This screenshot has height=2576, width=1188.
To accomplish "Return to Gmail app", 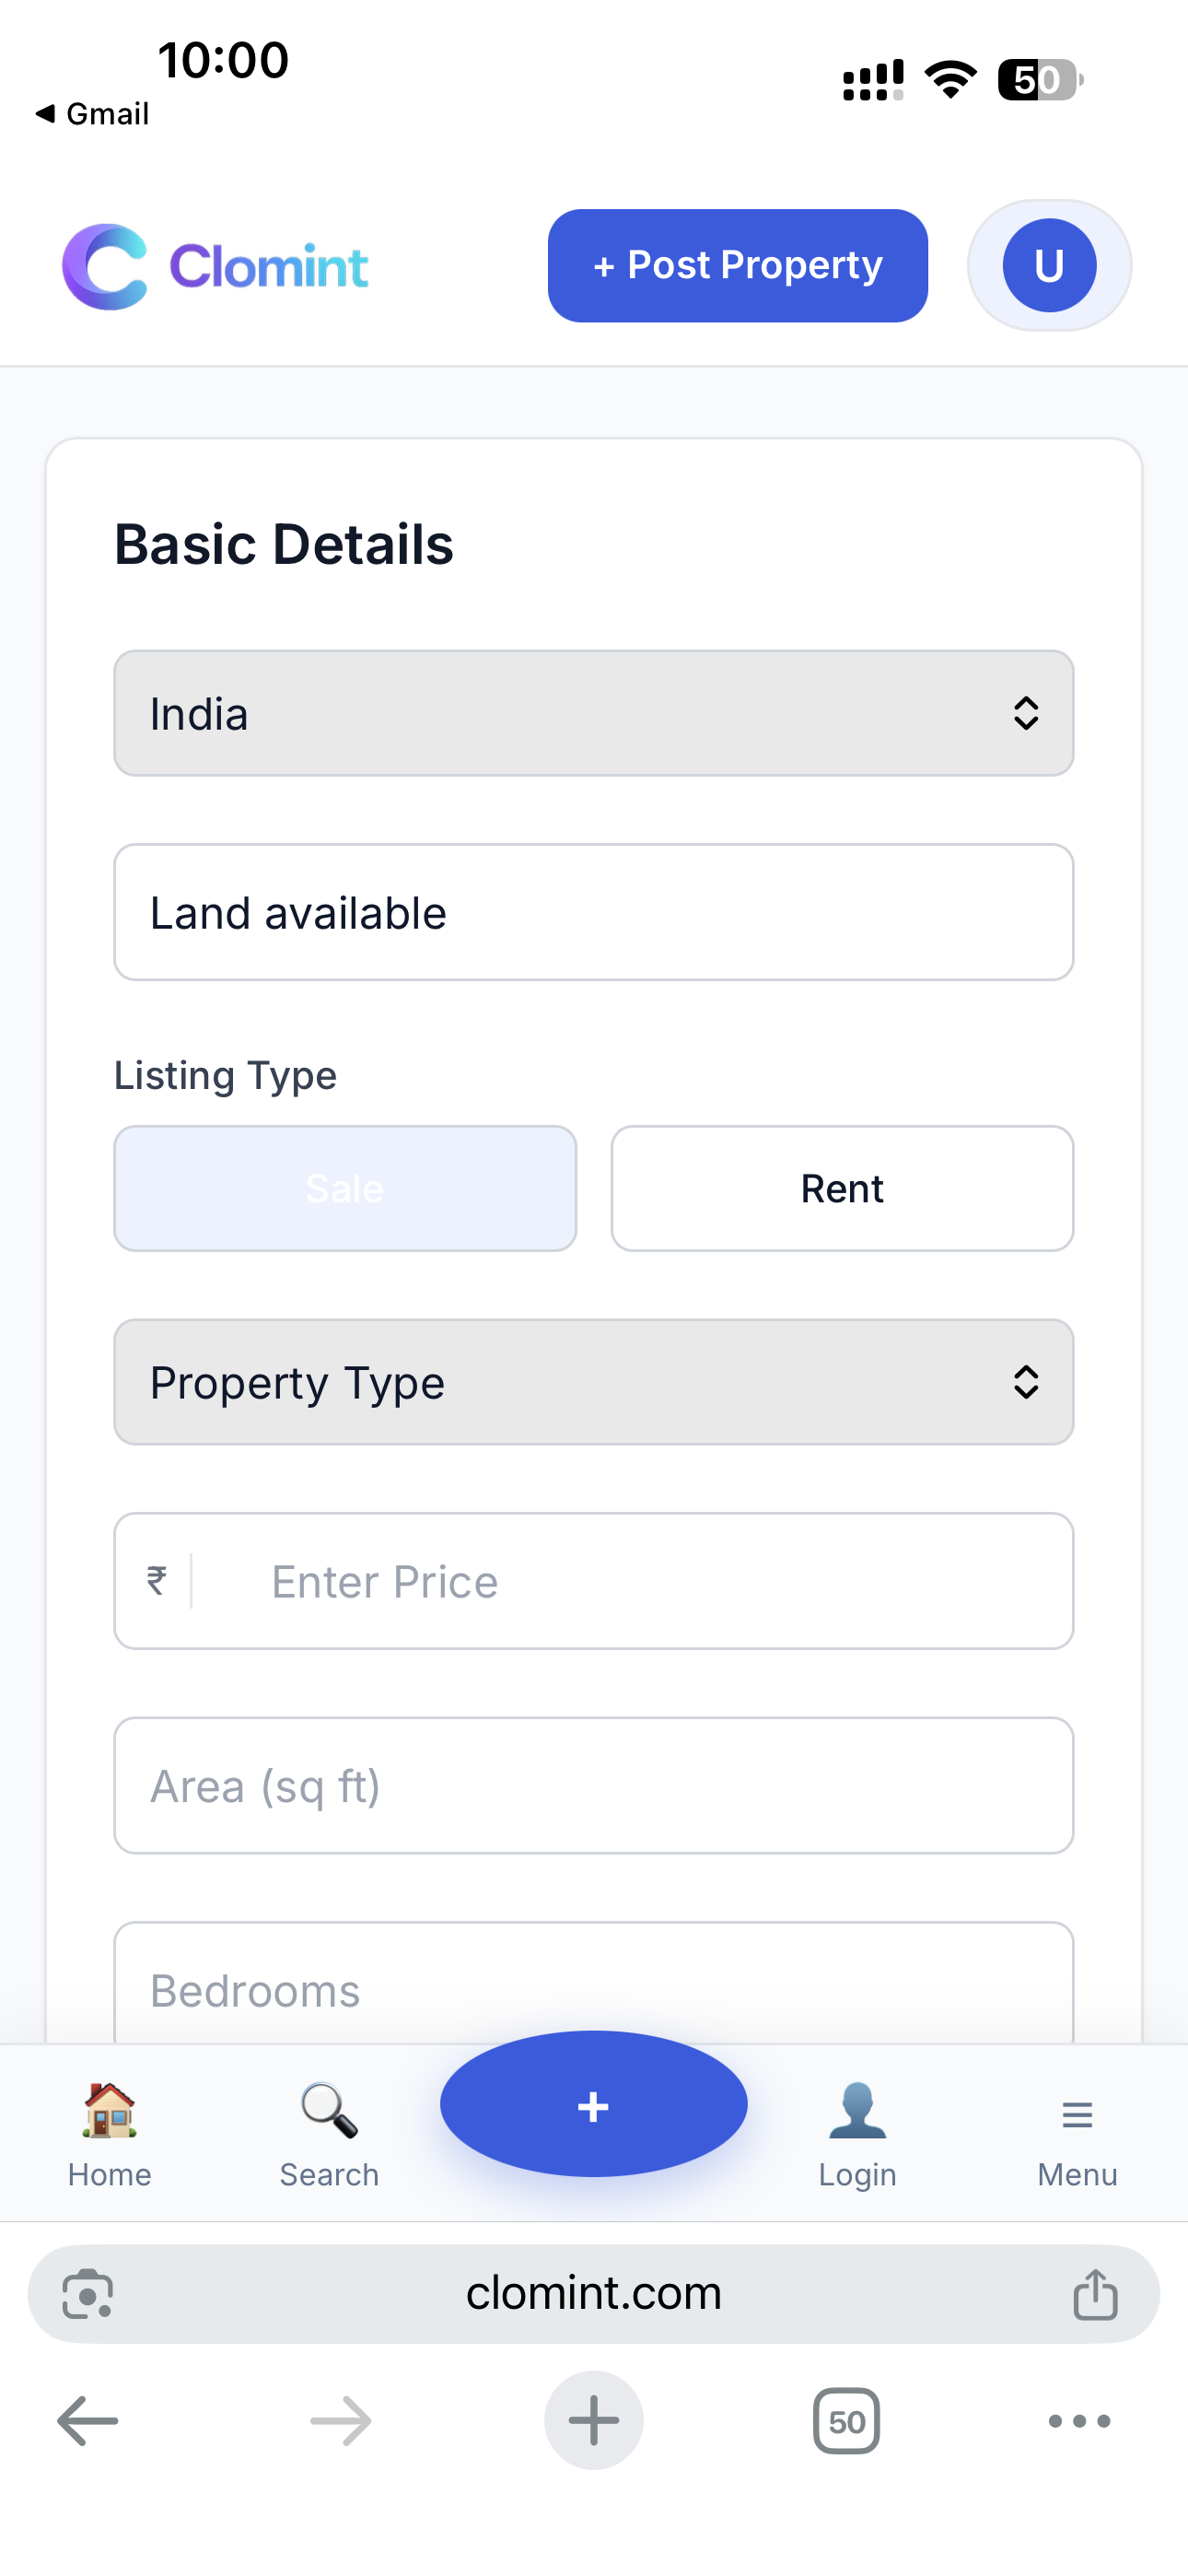I will coord(93,114).
